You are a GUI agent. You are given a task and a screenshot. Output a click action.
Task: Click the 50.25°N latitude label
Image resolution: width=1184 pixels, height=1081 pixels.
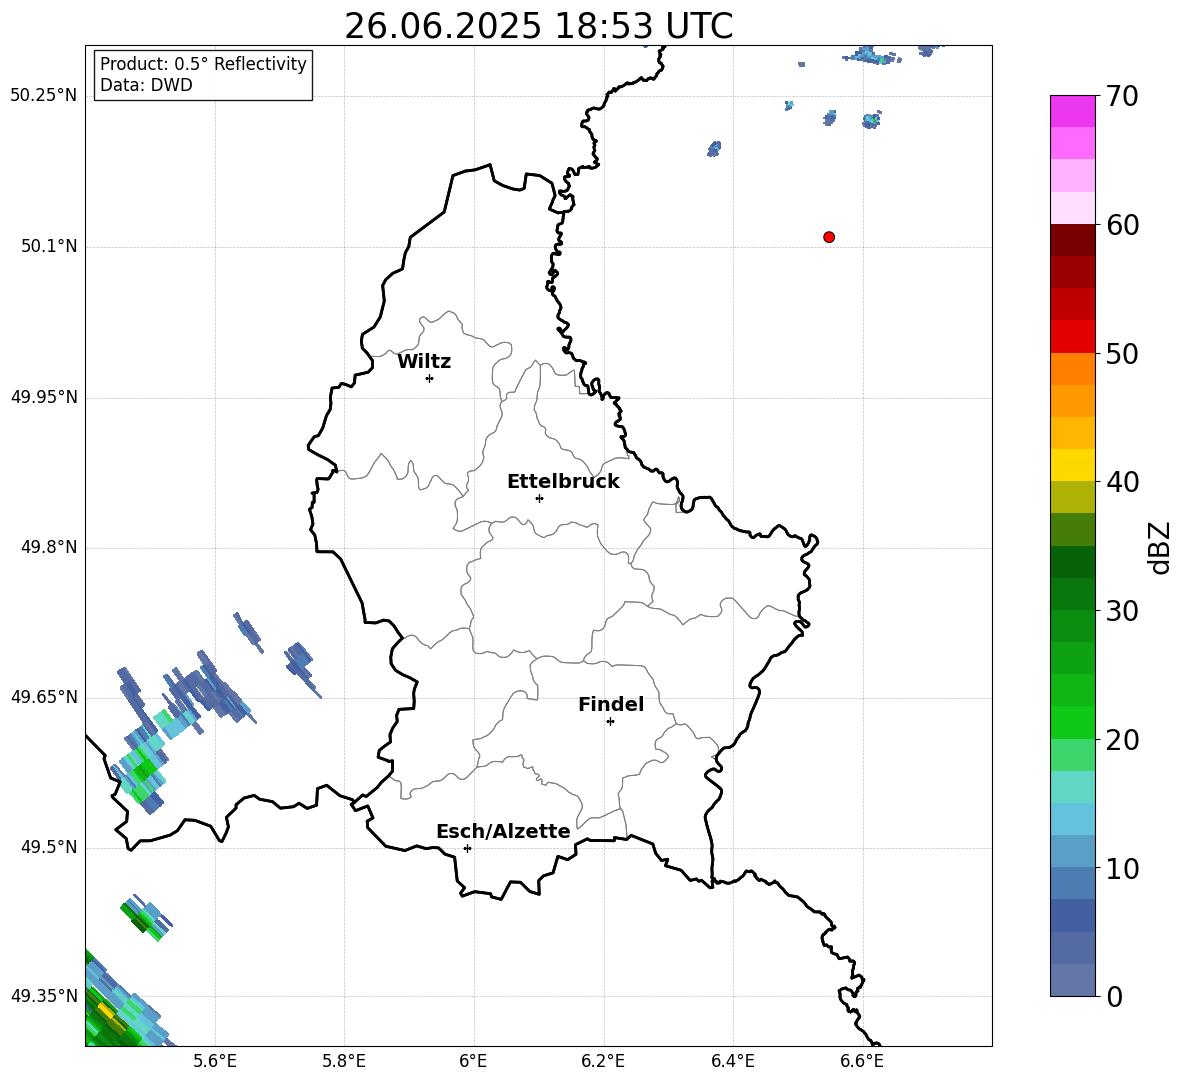(44, 96)
